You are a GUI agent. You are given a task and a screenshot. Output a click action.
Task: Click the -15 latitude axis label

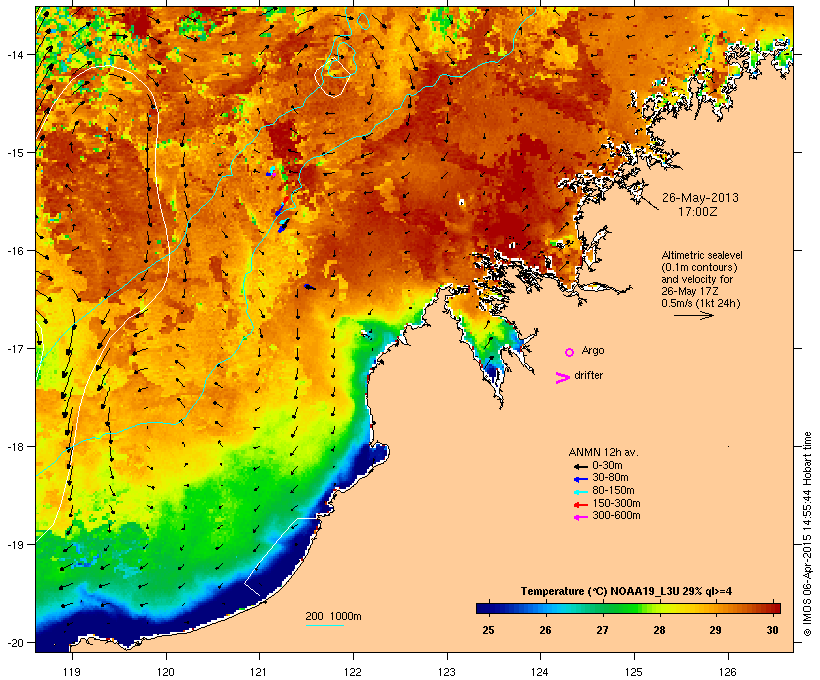coord(15,153)
